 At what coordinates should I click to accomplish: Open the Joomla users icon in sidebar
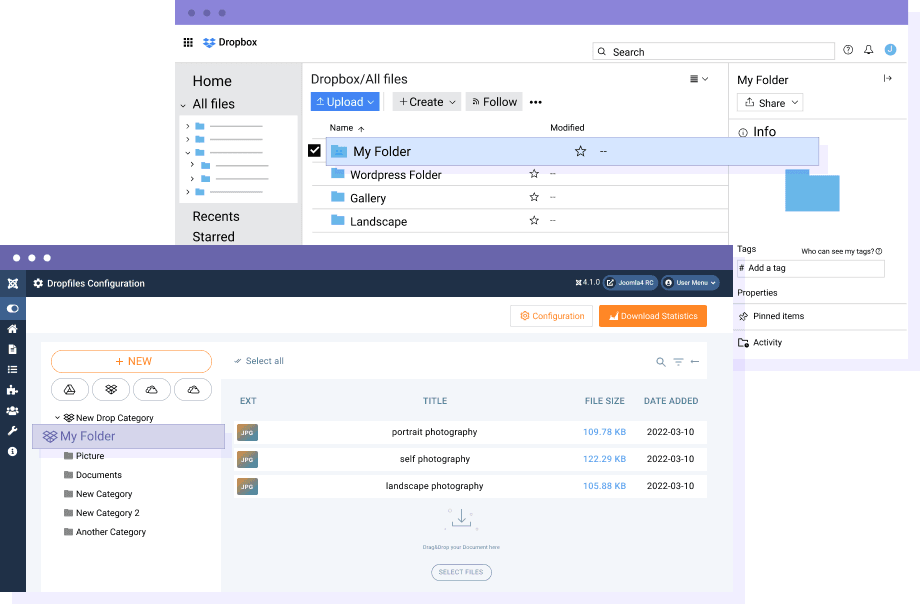click(x=12, y=410)
